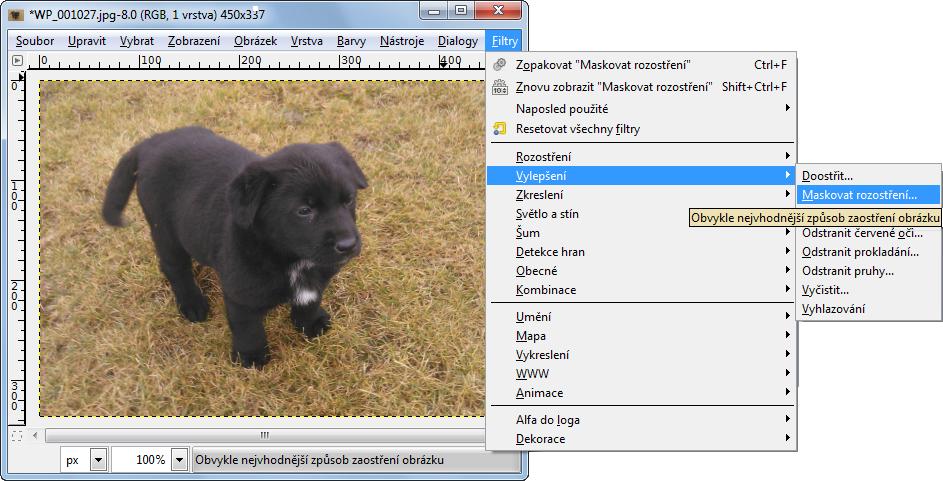This screenshot has width=943, height=481.
Task: Choose Maskovat rozostření... filter
Action: click(868, 195)
